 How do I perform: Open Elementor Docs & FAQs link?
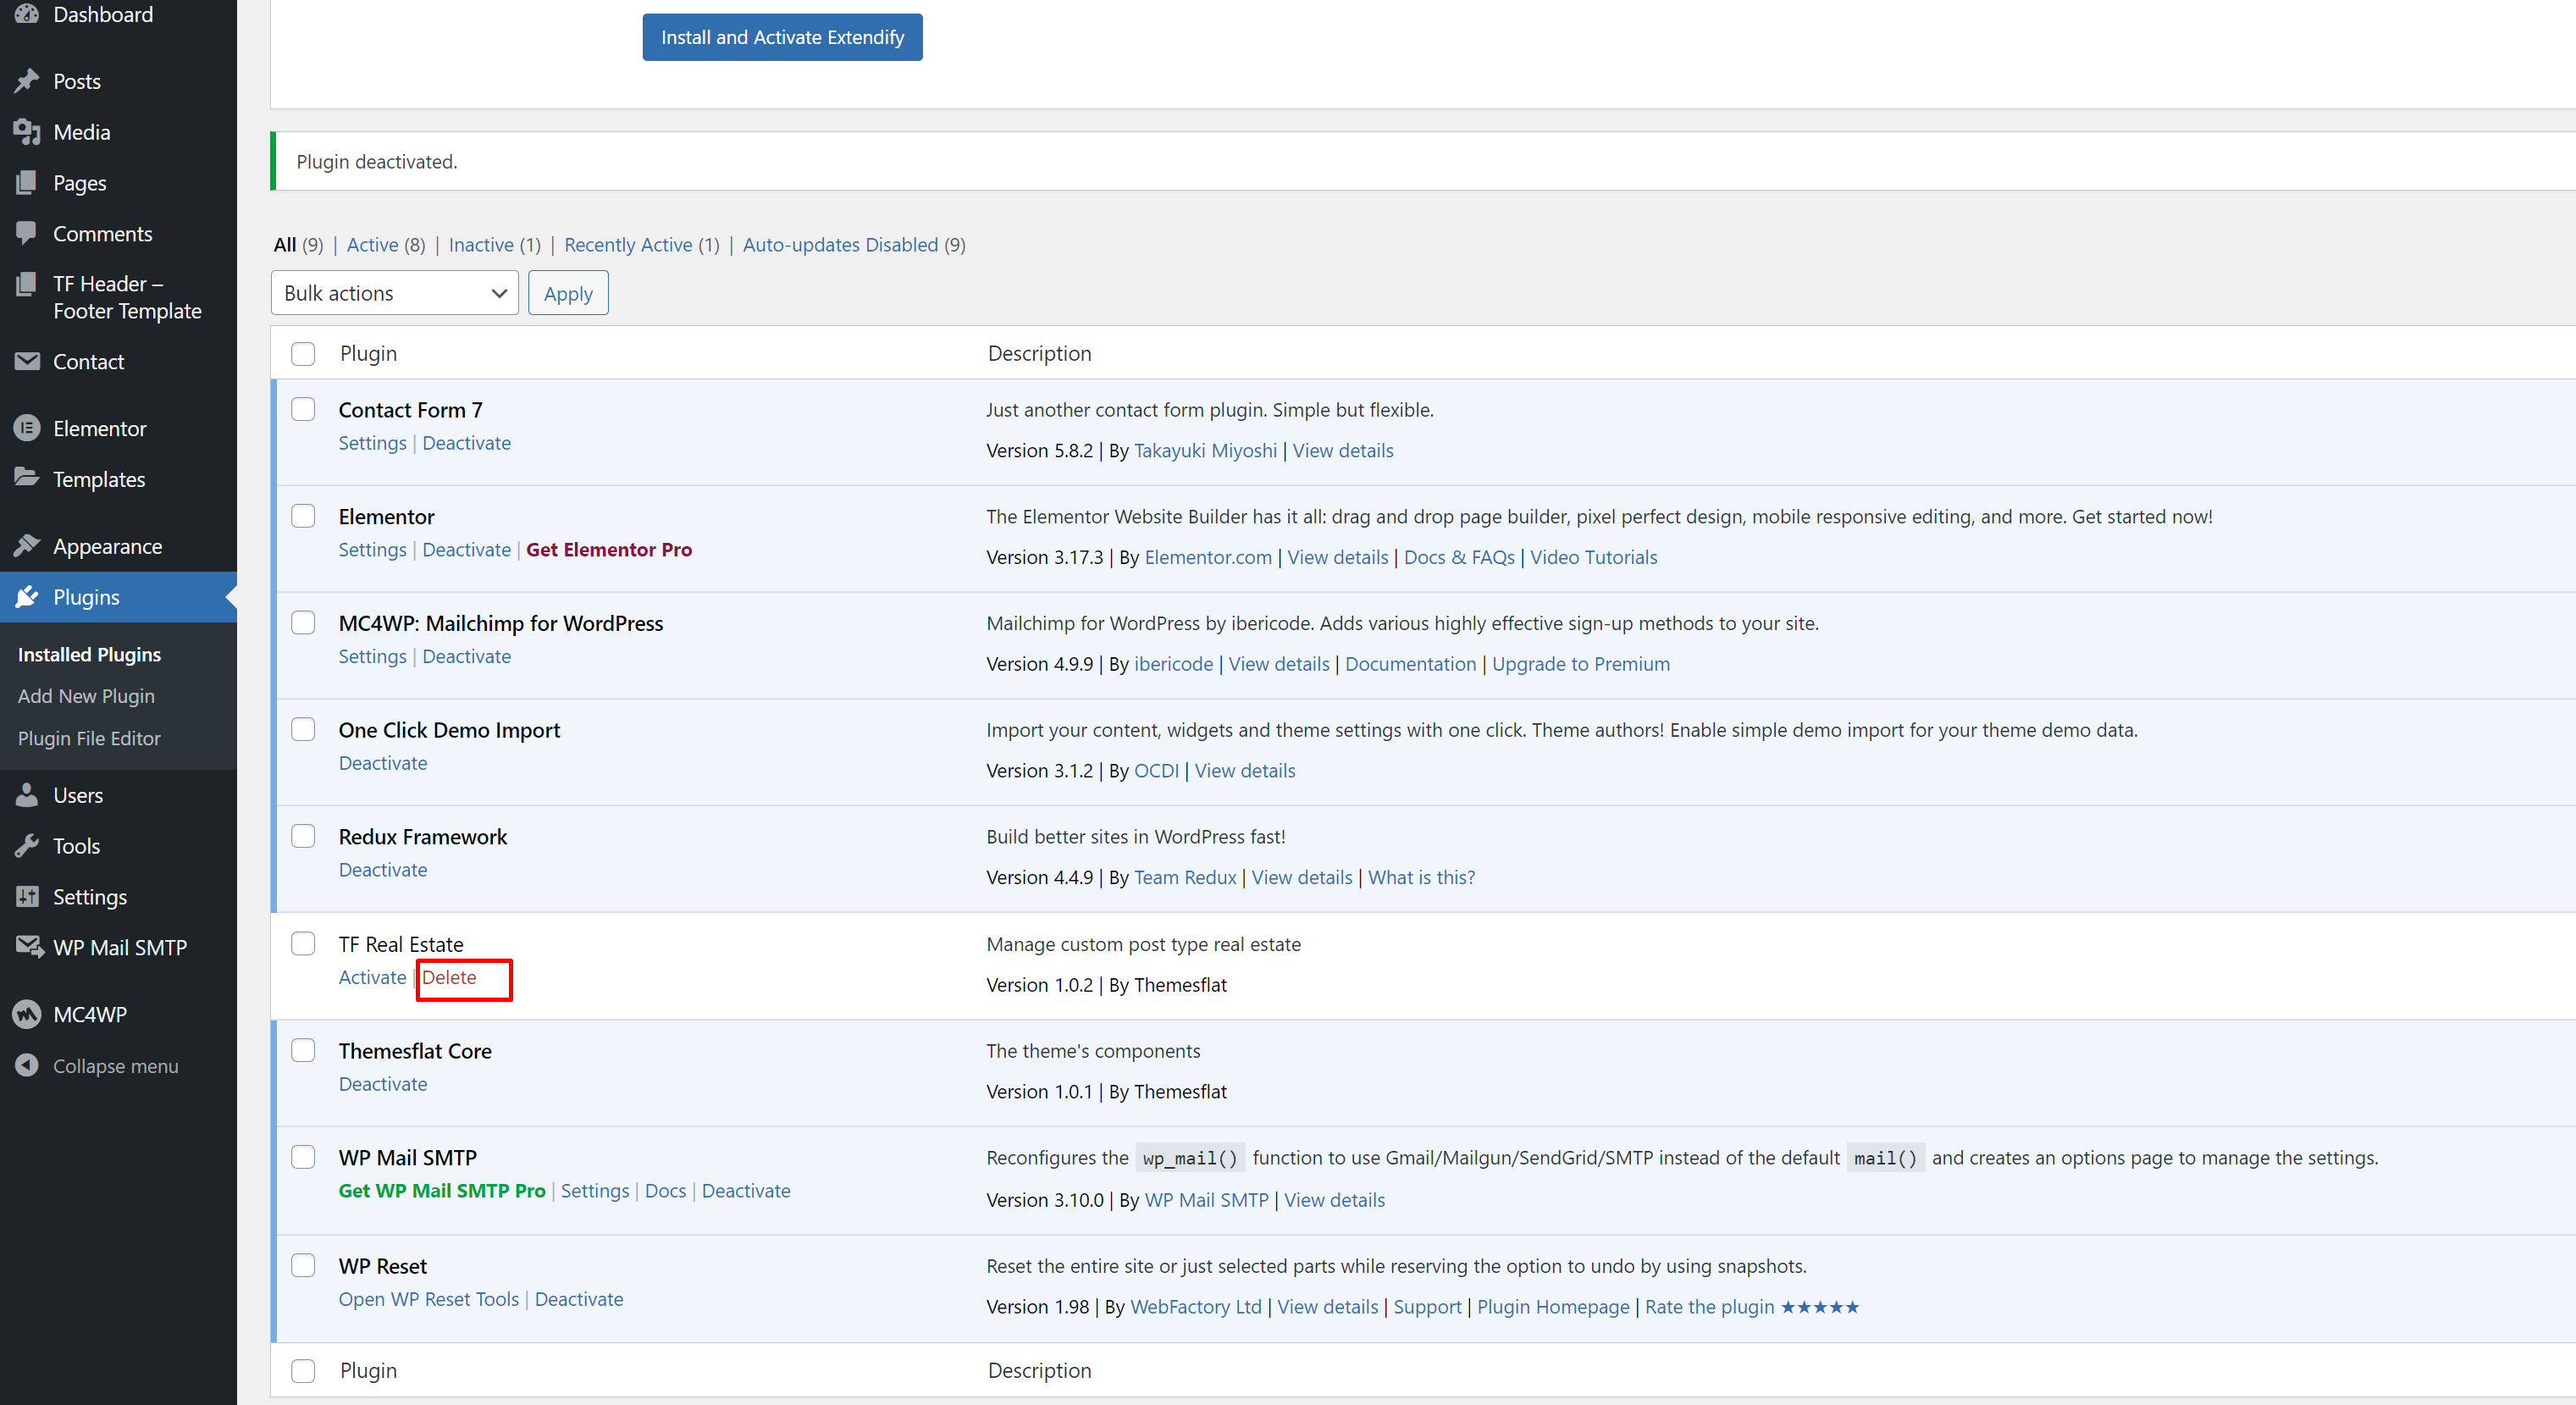click(x=1459, y=557)
